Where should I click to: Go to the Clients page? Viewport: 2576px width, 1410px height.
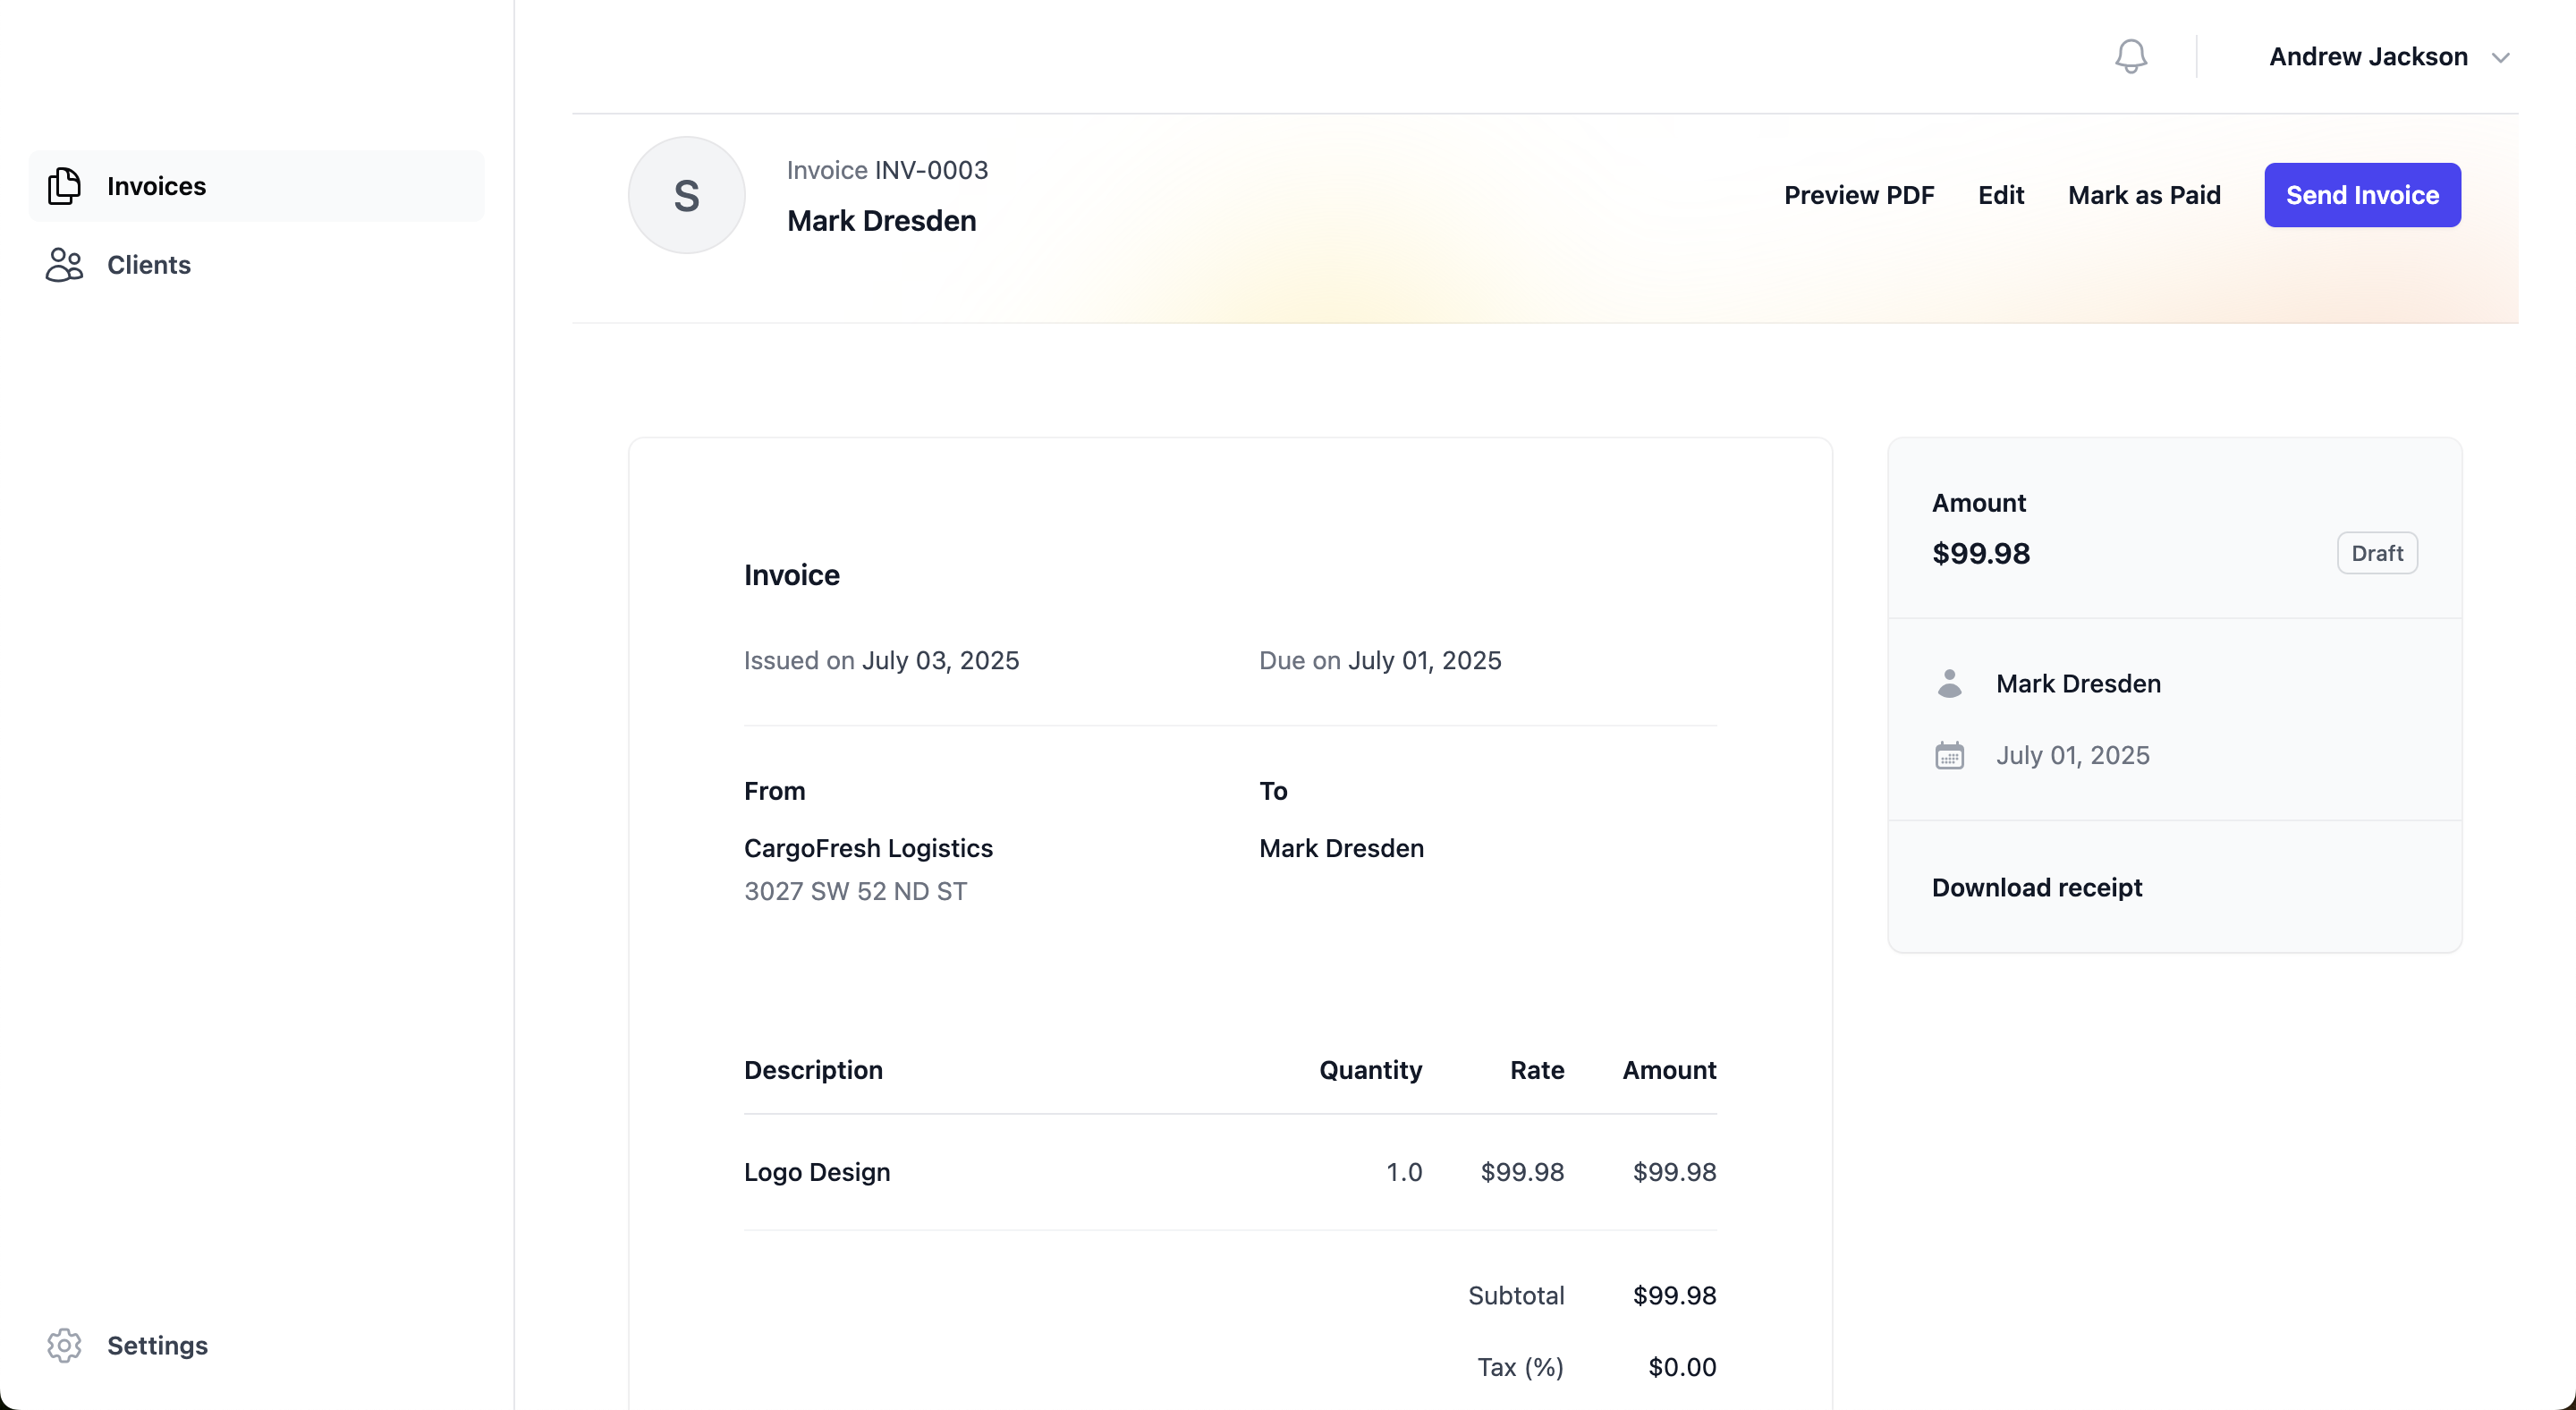point(148,265)
